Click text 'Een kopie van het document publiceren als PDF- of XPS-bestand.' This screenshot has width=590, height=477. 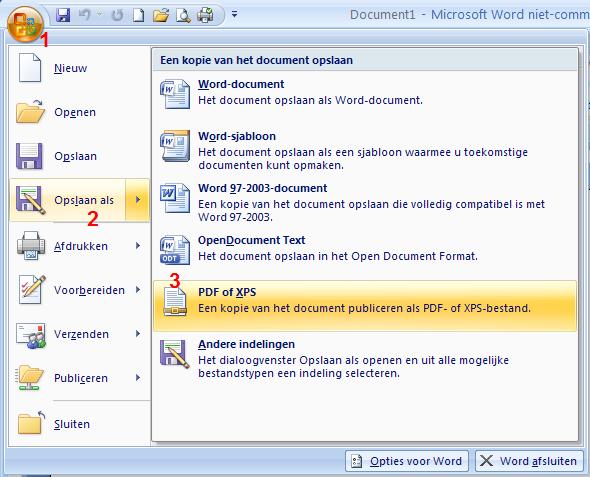(364, 308)
